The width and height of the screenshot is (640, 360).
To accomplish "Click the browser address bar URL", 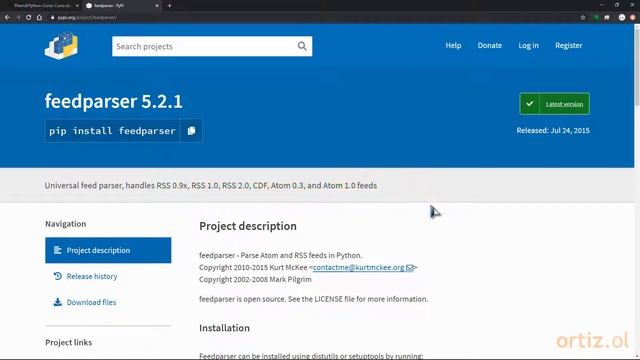I will [x=87, y=18].
